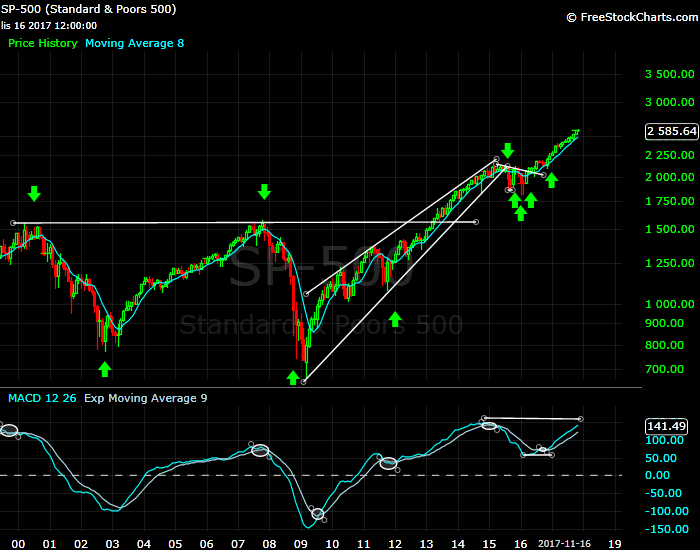Select the MACD crossover ellipse near 2012
Viewport: 700px width, 550px height.
tap(388, 463)
